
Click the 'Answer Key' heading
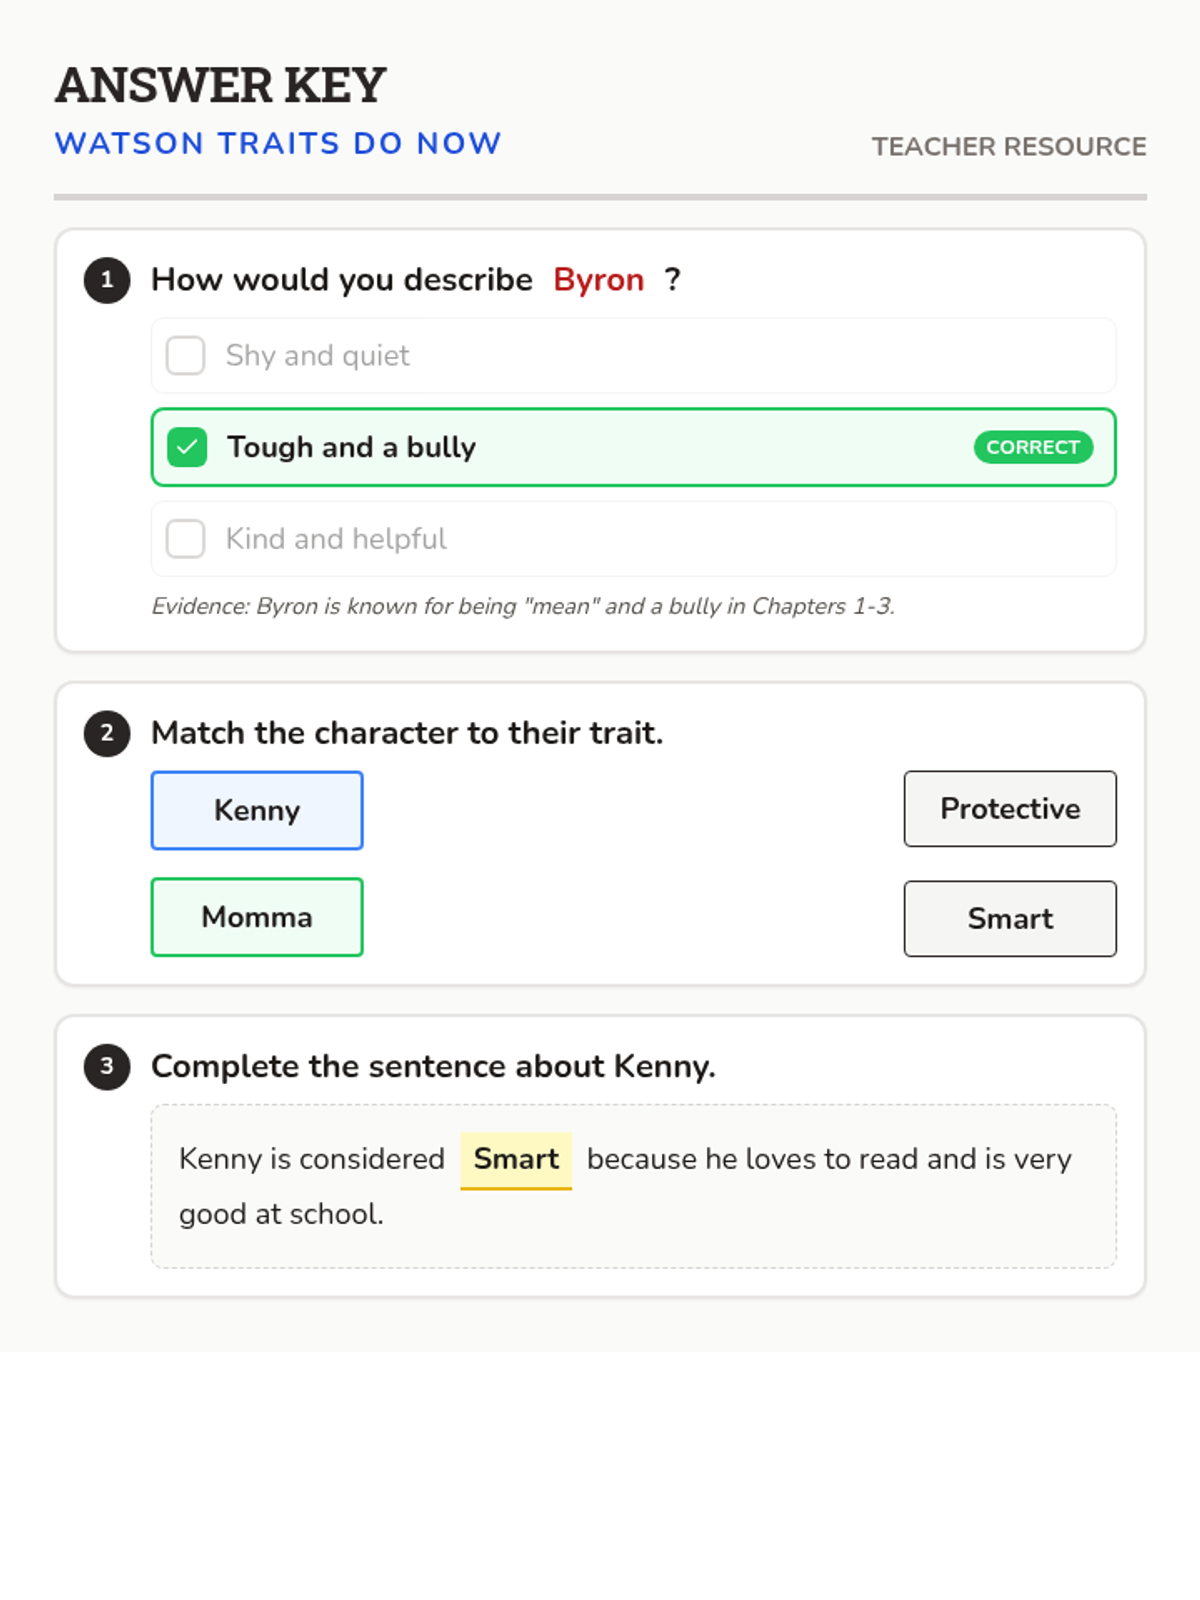tap(221, 85)
